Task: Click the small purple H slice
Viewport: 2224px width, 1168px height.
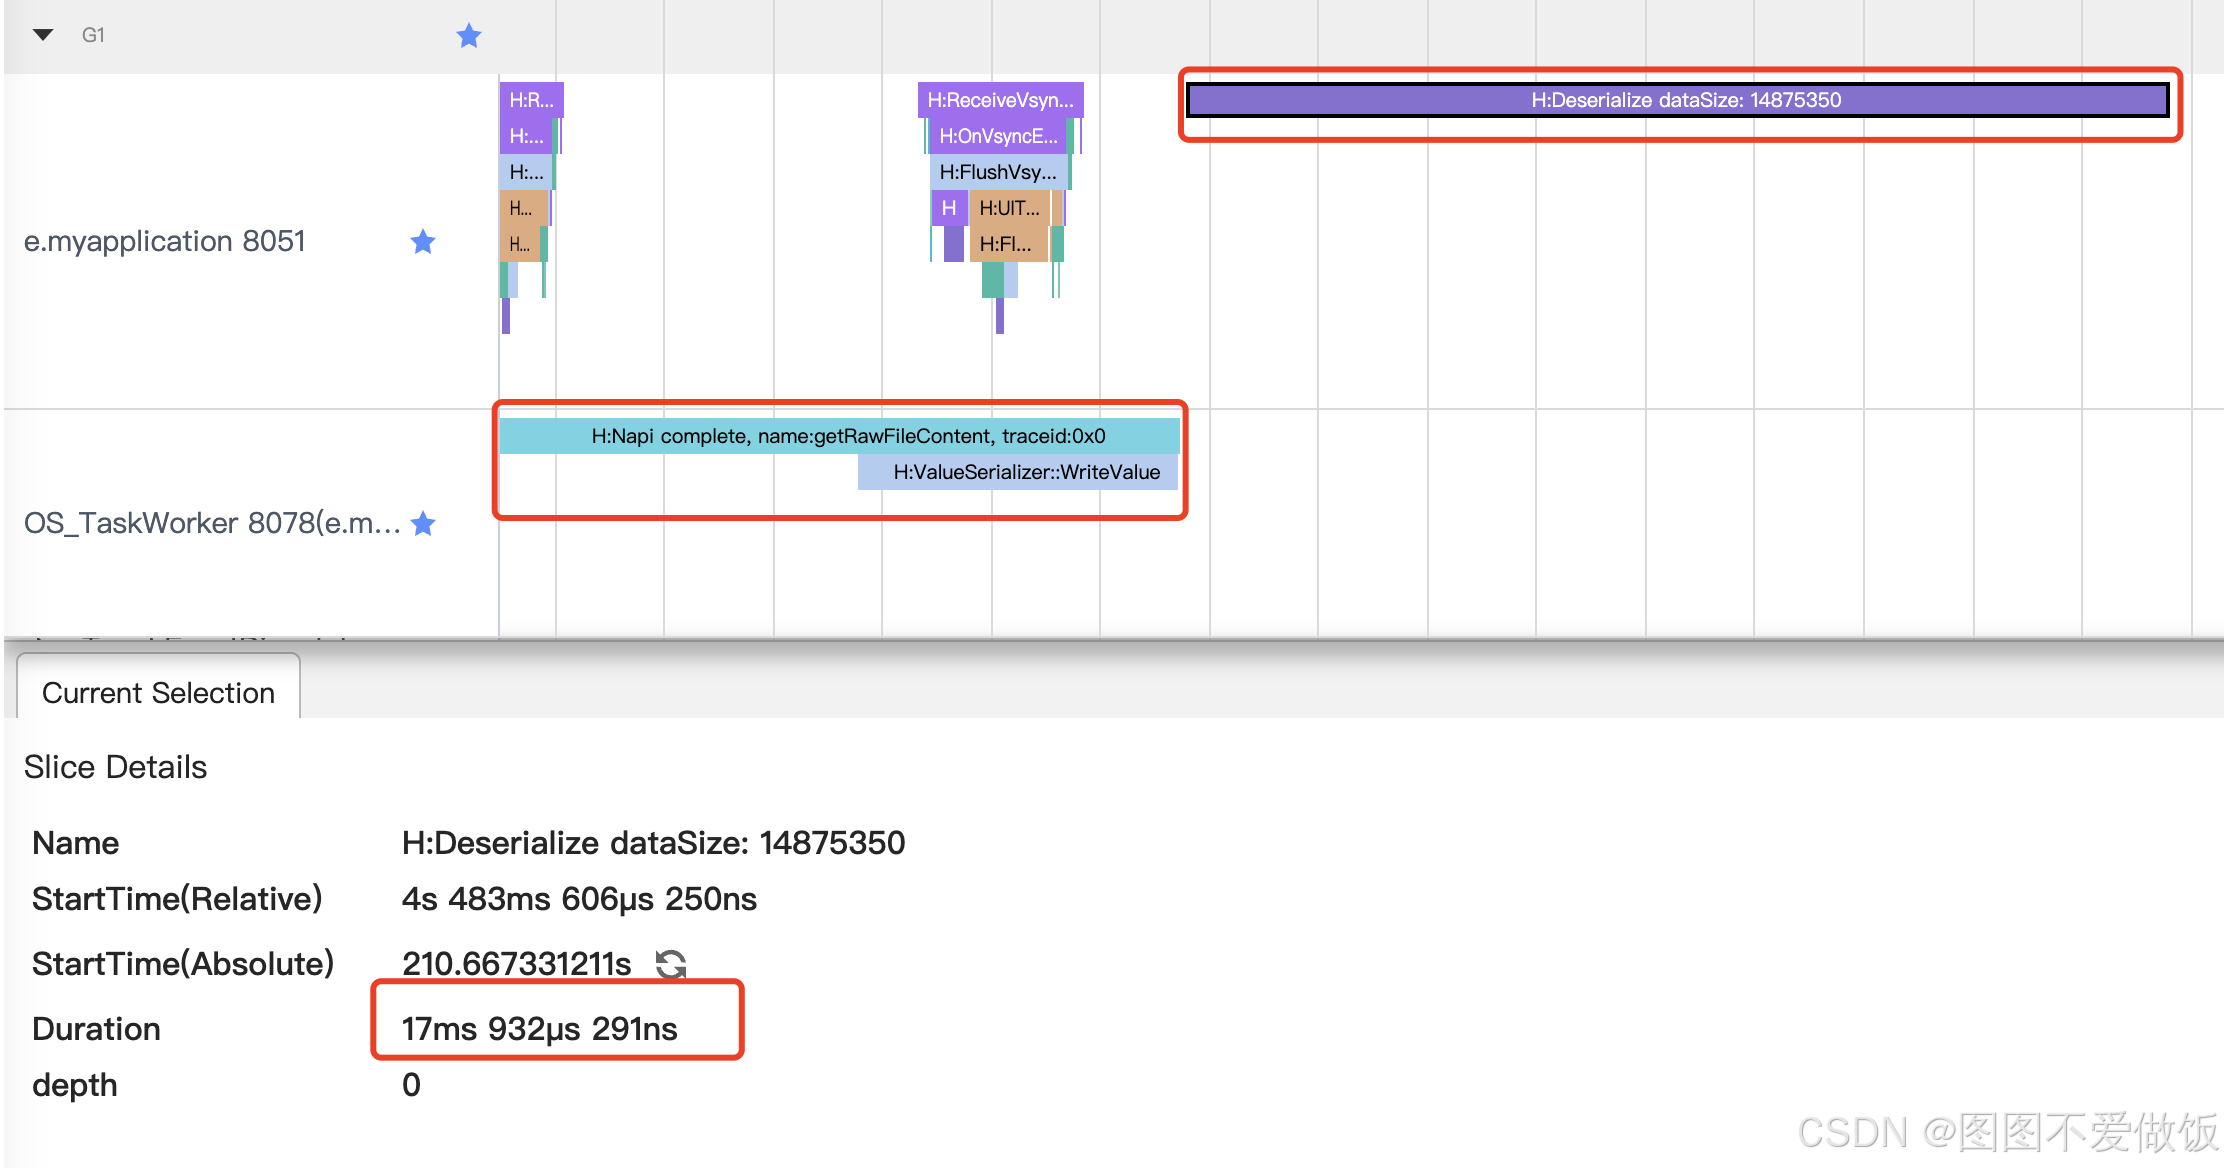Action: coord(949,208)
